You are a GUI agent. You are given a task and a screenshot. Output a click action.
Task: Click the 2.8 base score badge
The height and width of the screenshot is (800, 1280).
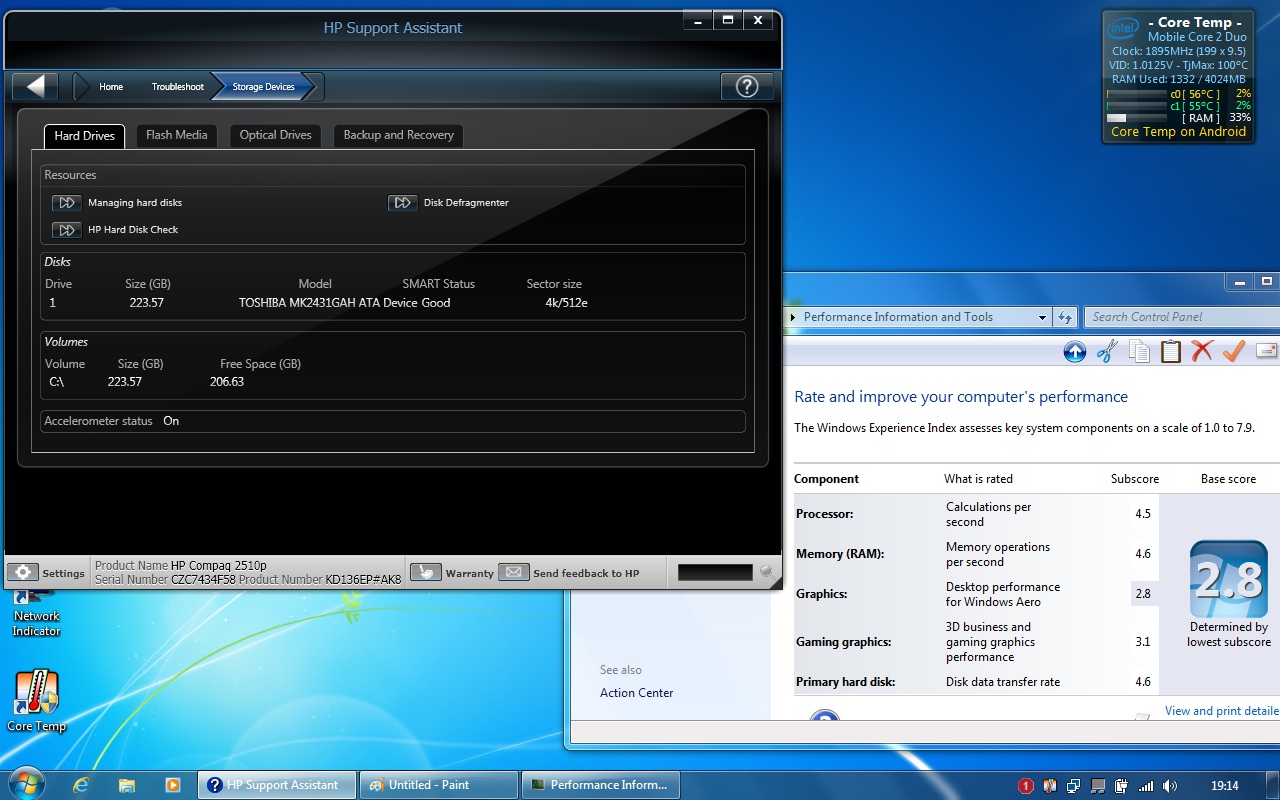tap(1228, 580)
